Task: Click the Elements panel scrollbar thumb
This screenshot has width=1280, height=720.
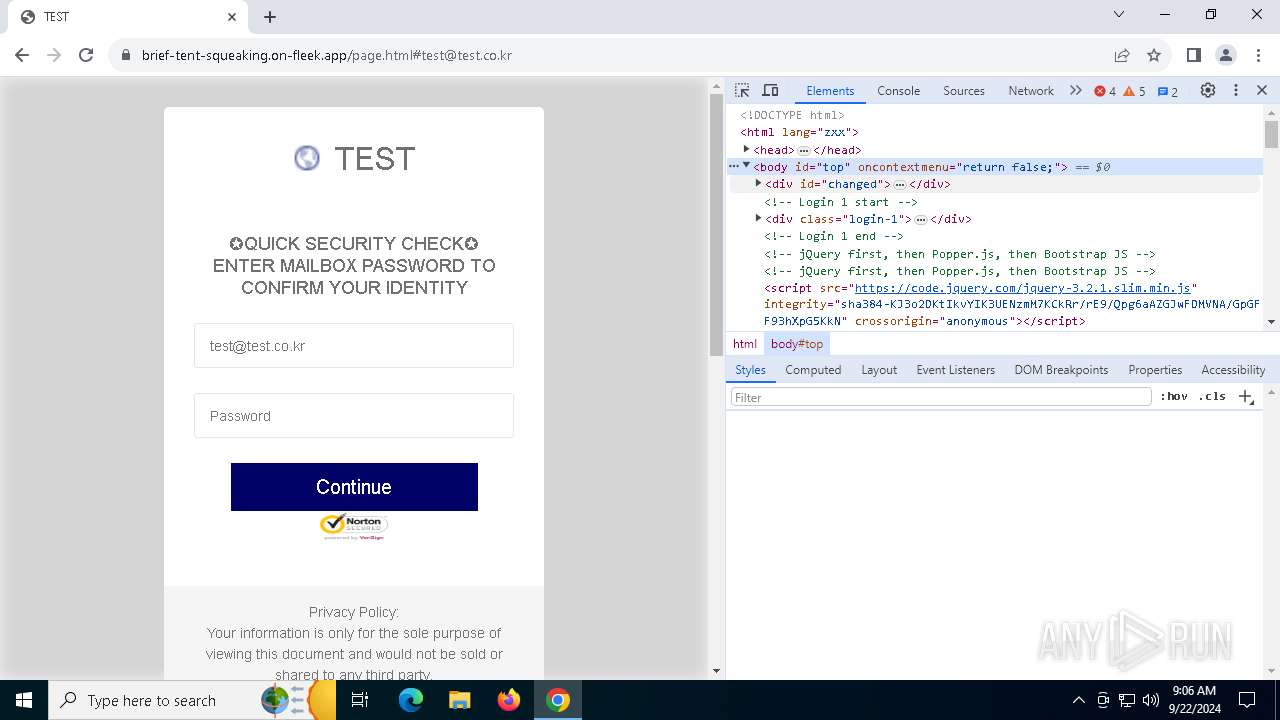Action: (x=1271, y=134)
